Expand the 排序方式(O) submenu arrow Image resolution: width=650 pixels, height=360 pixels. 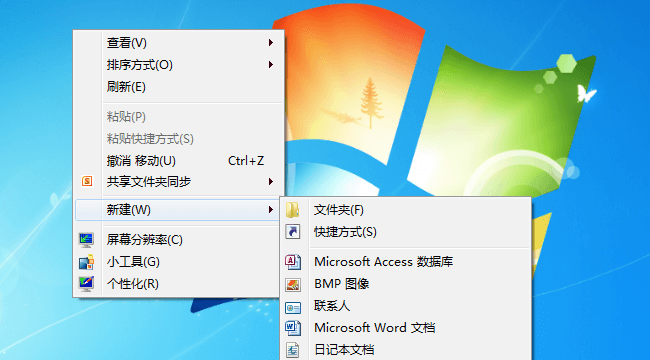[x=271, y=64]
